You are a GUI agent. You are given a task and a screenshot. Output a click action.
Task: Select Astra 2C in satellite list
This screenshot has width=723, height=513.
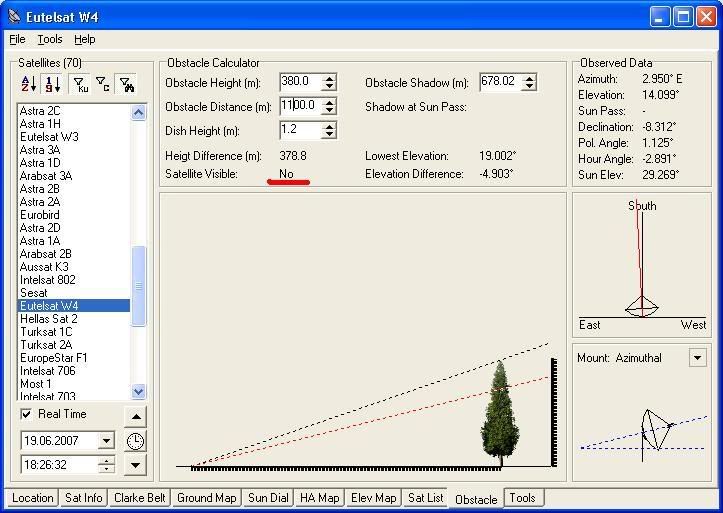74,111
